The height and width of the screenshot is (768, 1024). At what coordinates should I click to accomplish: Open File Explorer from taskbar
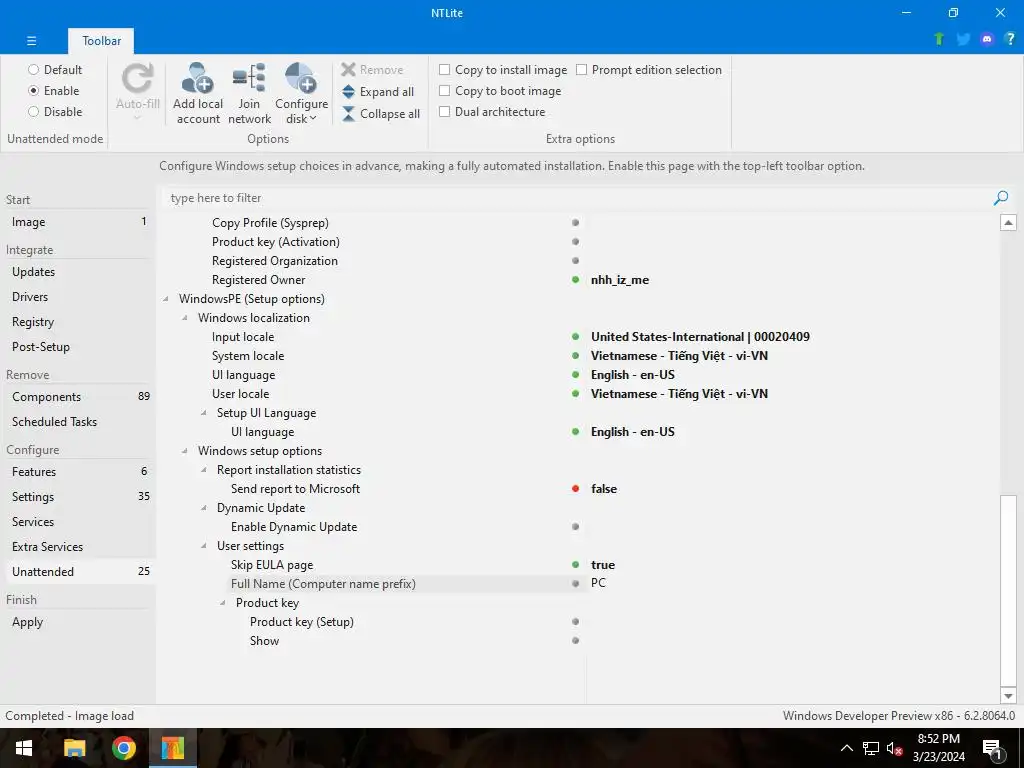point(74,748)
